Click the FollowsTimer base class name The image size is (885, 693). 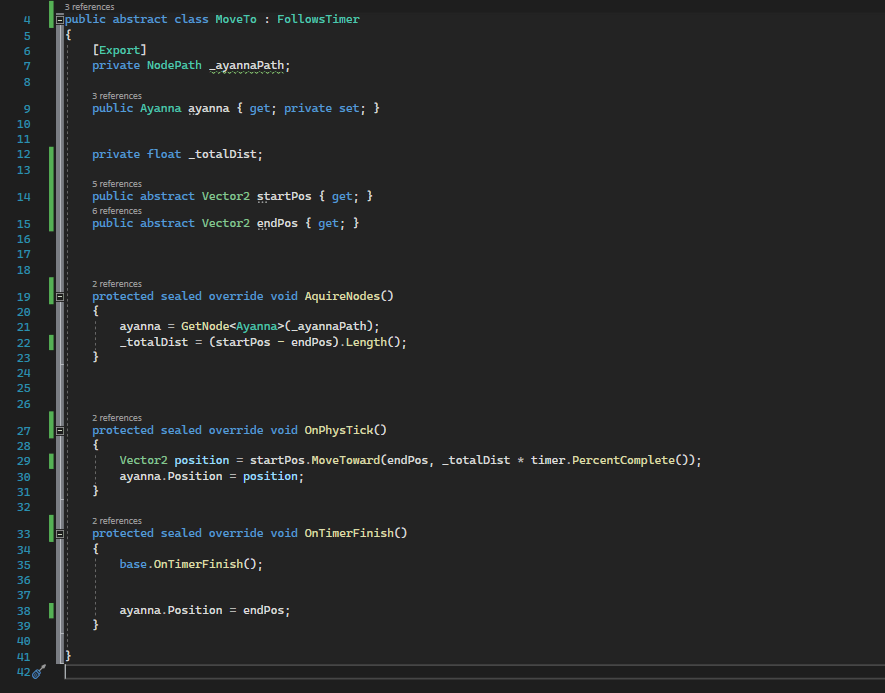tap(318, 19)
